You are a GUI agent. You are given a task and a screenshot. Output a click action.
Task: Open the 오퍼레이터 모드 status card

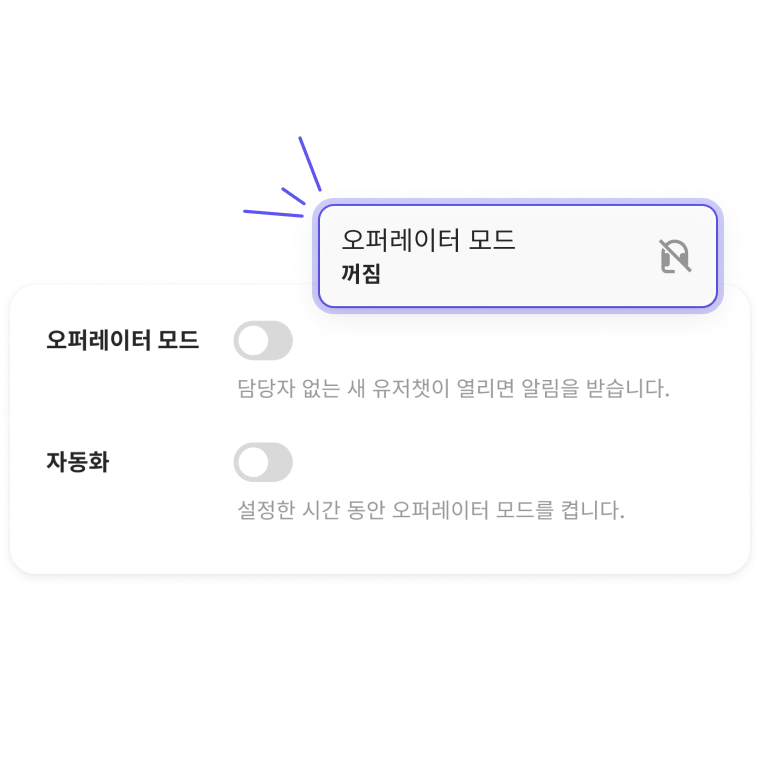(518, 256)
